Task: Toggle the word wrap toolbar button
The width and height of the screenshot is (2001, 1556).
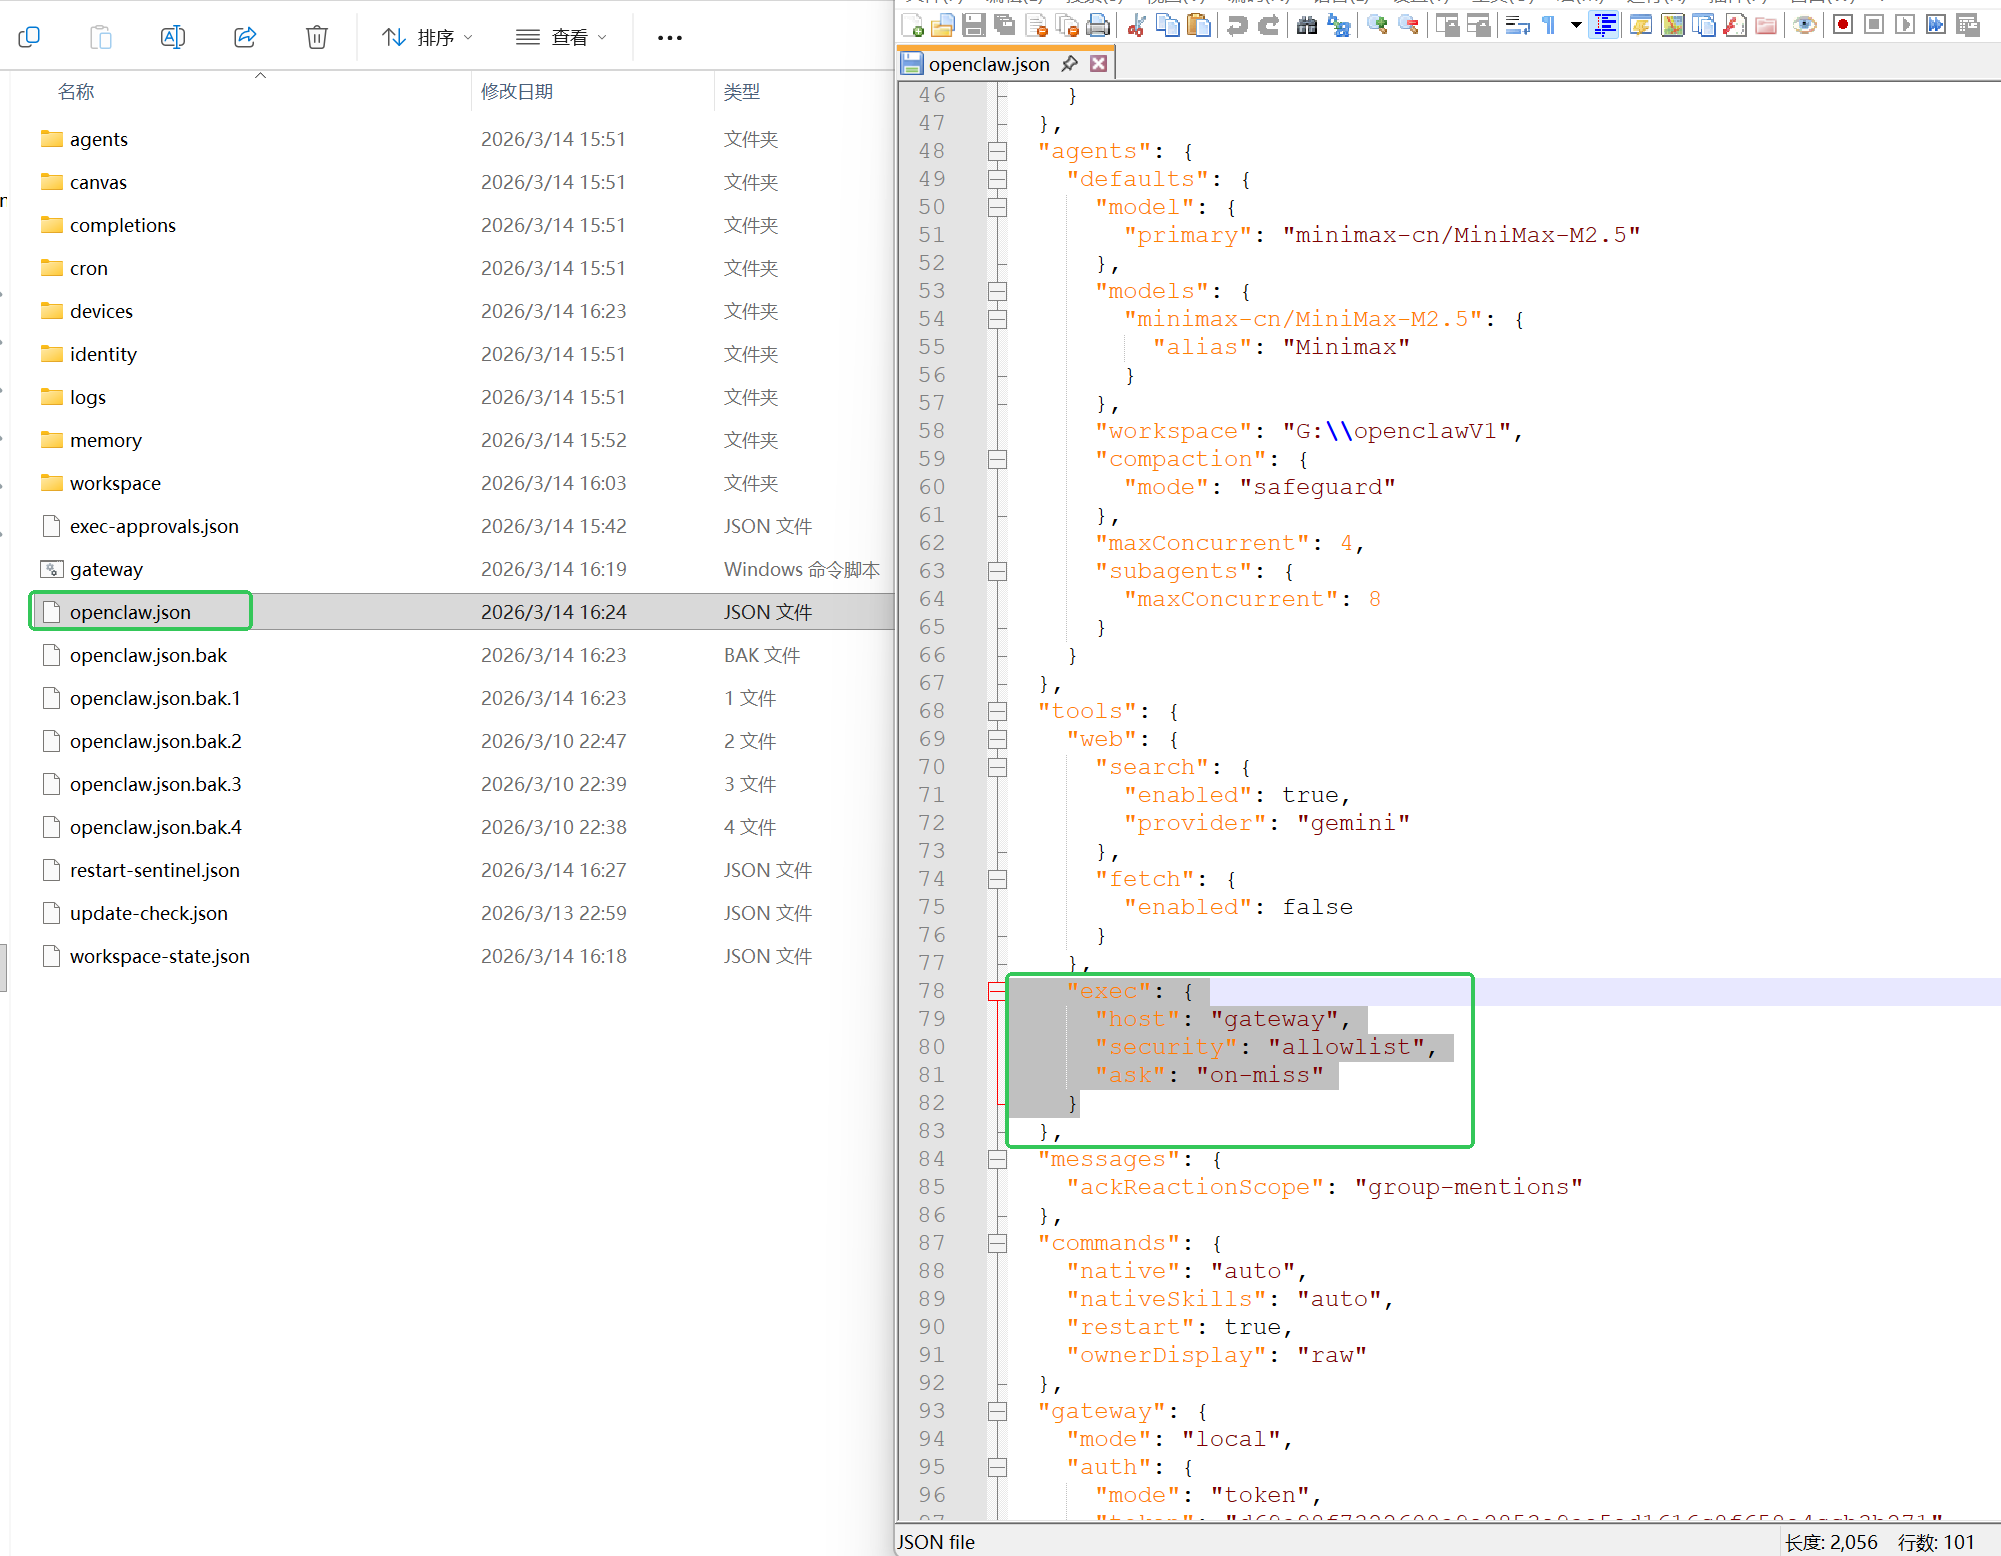Action: coord(1517,25)
